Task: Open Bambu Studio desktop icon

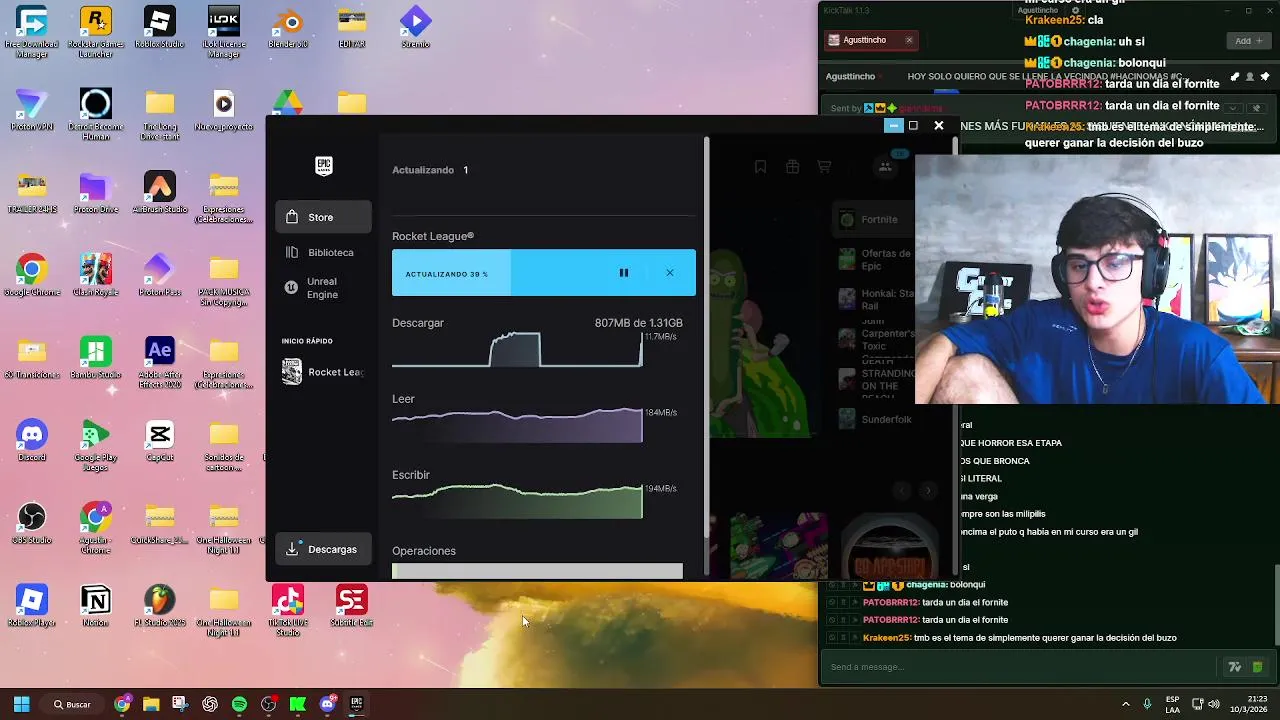Action: [96, 358]
